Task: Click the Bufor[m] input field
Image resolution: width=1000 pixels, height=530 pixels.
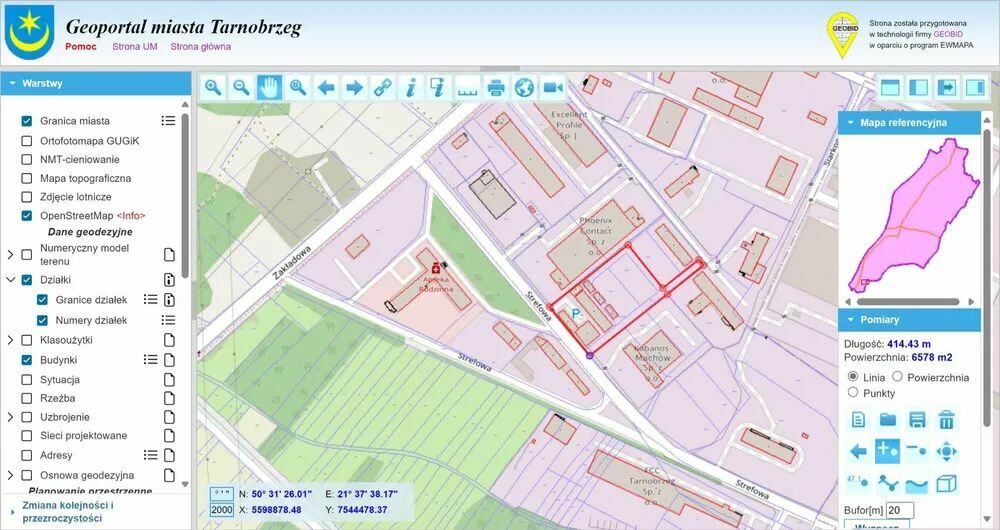Action: point(900,511)
